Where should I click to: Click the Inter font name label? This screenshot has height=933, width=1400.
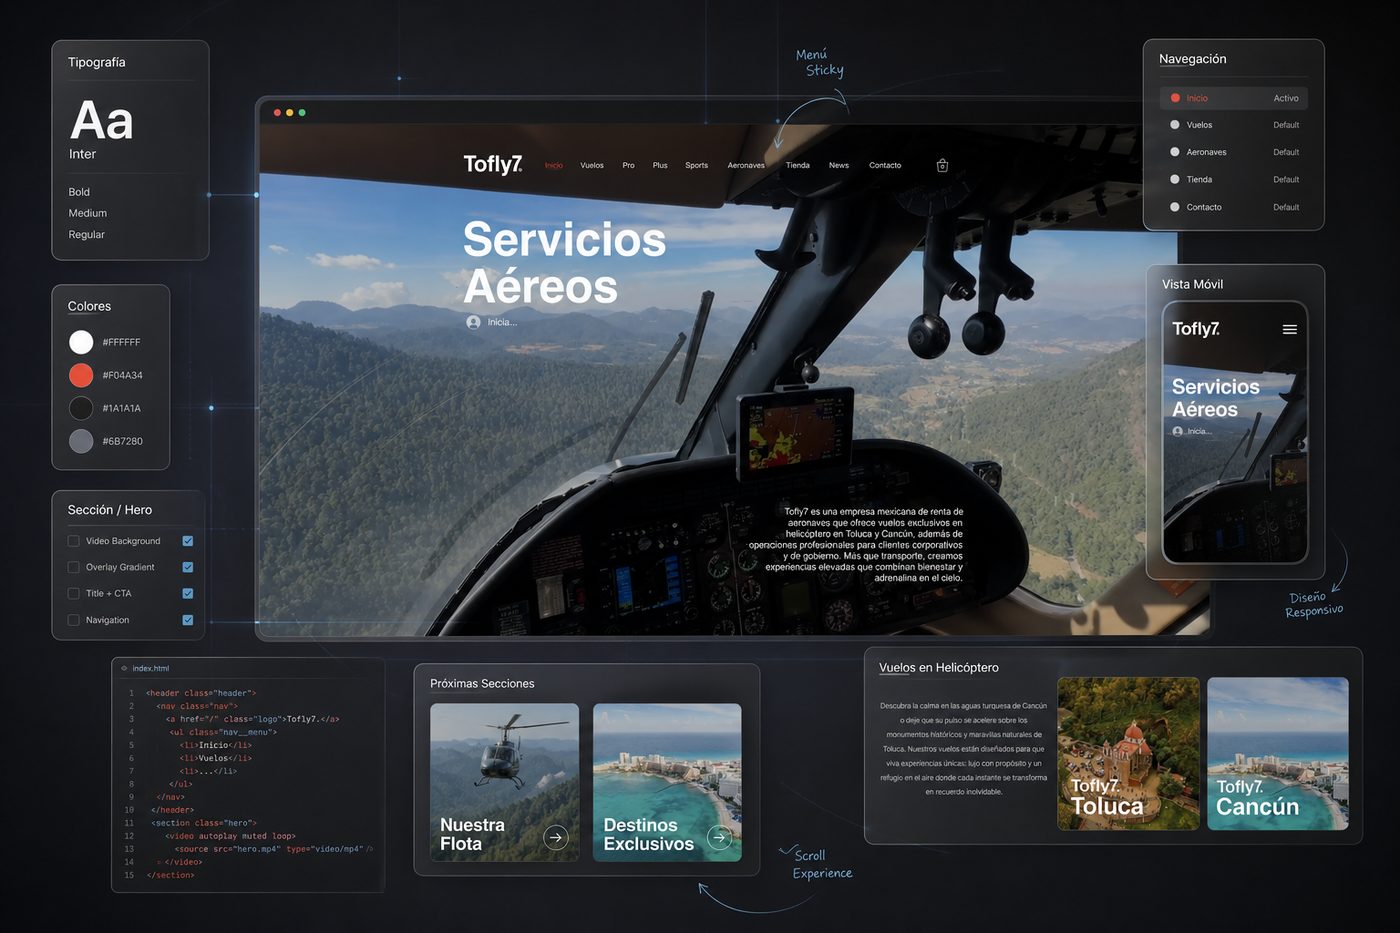pyautogui.click(x=82, y=154)
